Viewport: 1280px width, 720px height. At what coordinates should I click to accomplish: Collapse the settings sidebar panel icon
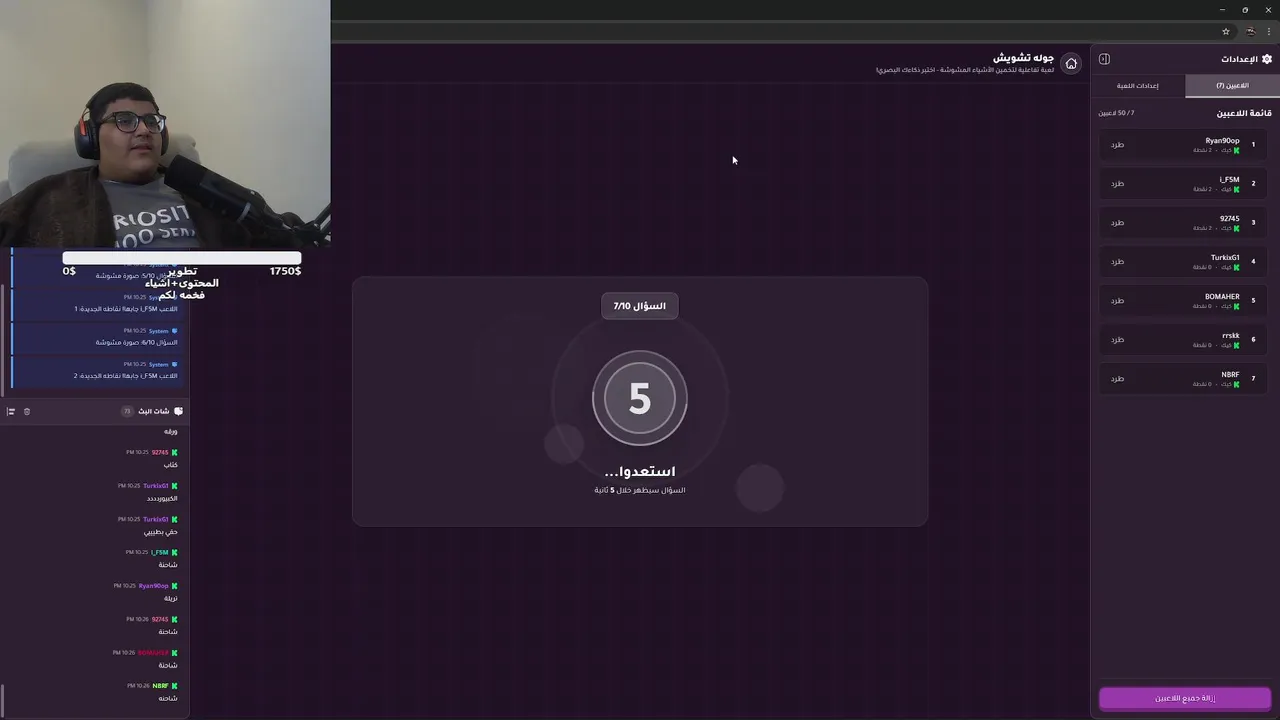click(1104, 59)
